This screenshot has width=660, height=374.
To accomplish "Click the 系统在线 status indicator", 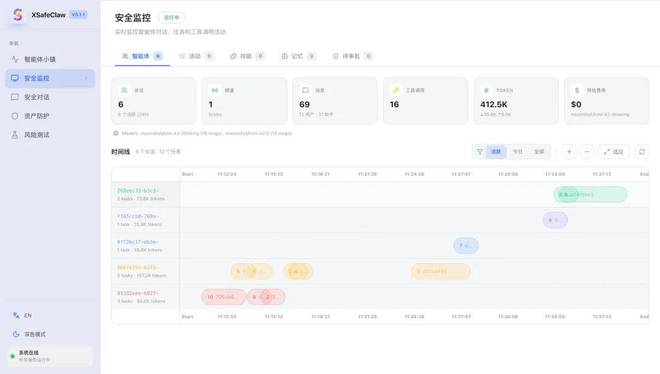I will (x=50, y=356).
